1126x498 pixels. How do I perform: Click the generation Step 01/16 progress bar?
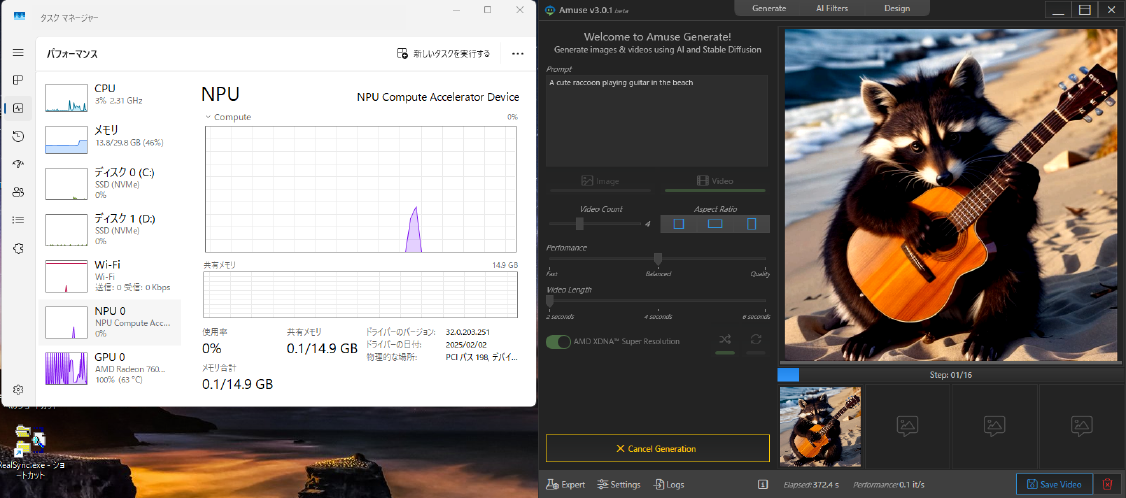tap(951, 374)
